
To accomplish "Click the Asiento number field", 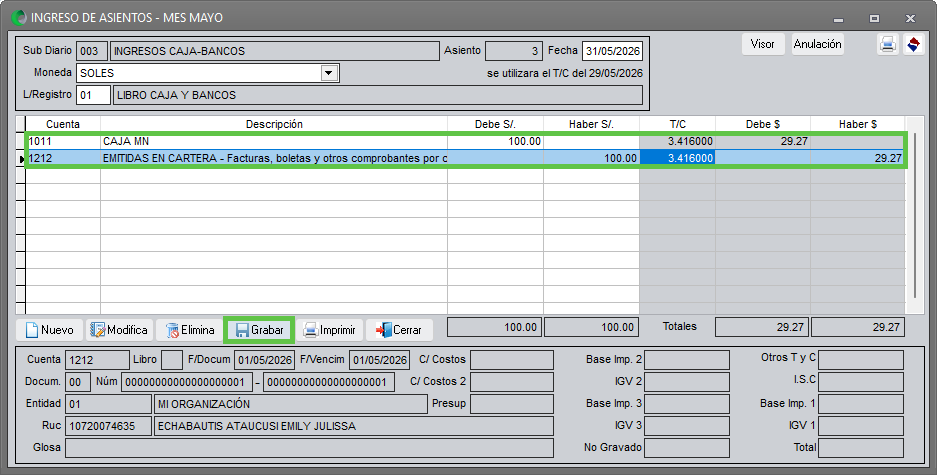I will click(513, 51).
